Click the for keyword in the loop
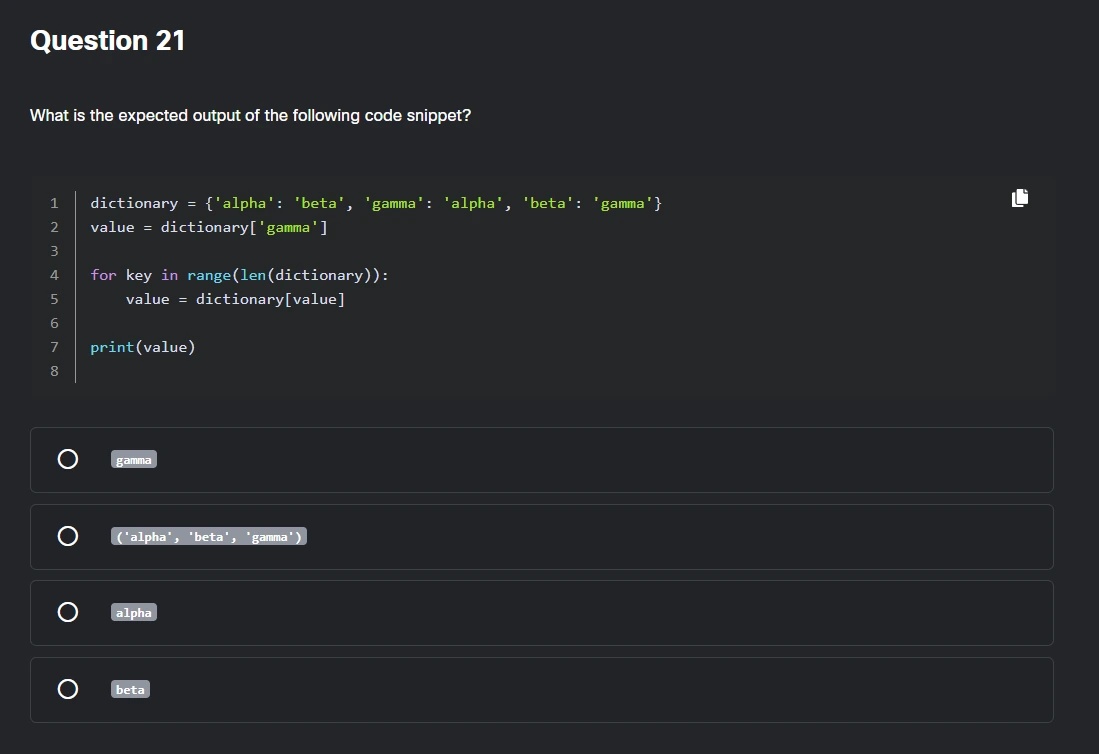The height and width of the screenshot is (754, 1099). [x=103, y=275]
